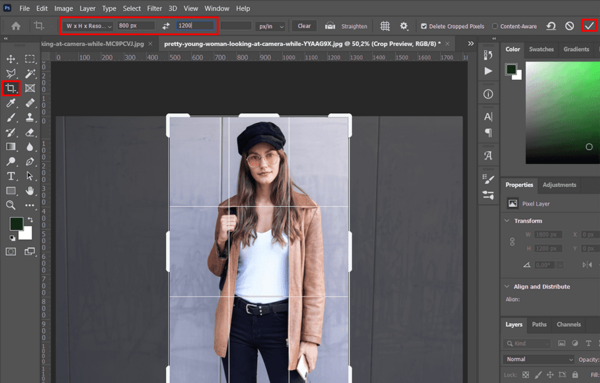This screenshot has height=383, width=600.
Task: Open the W x H x Resolution preset dropdown
Action: point(88,26)
